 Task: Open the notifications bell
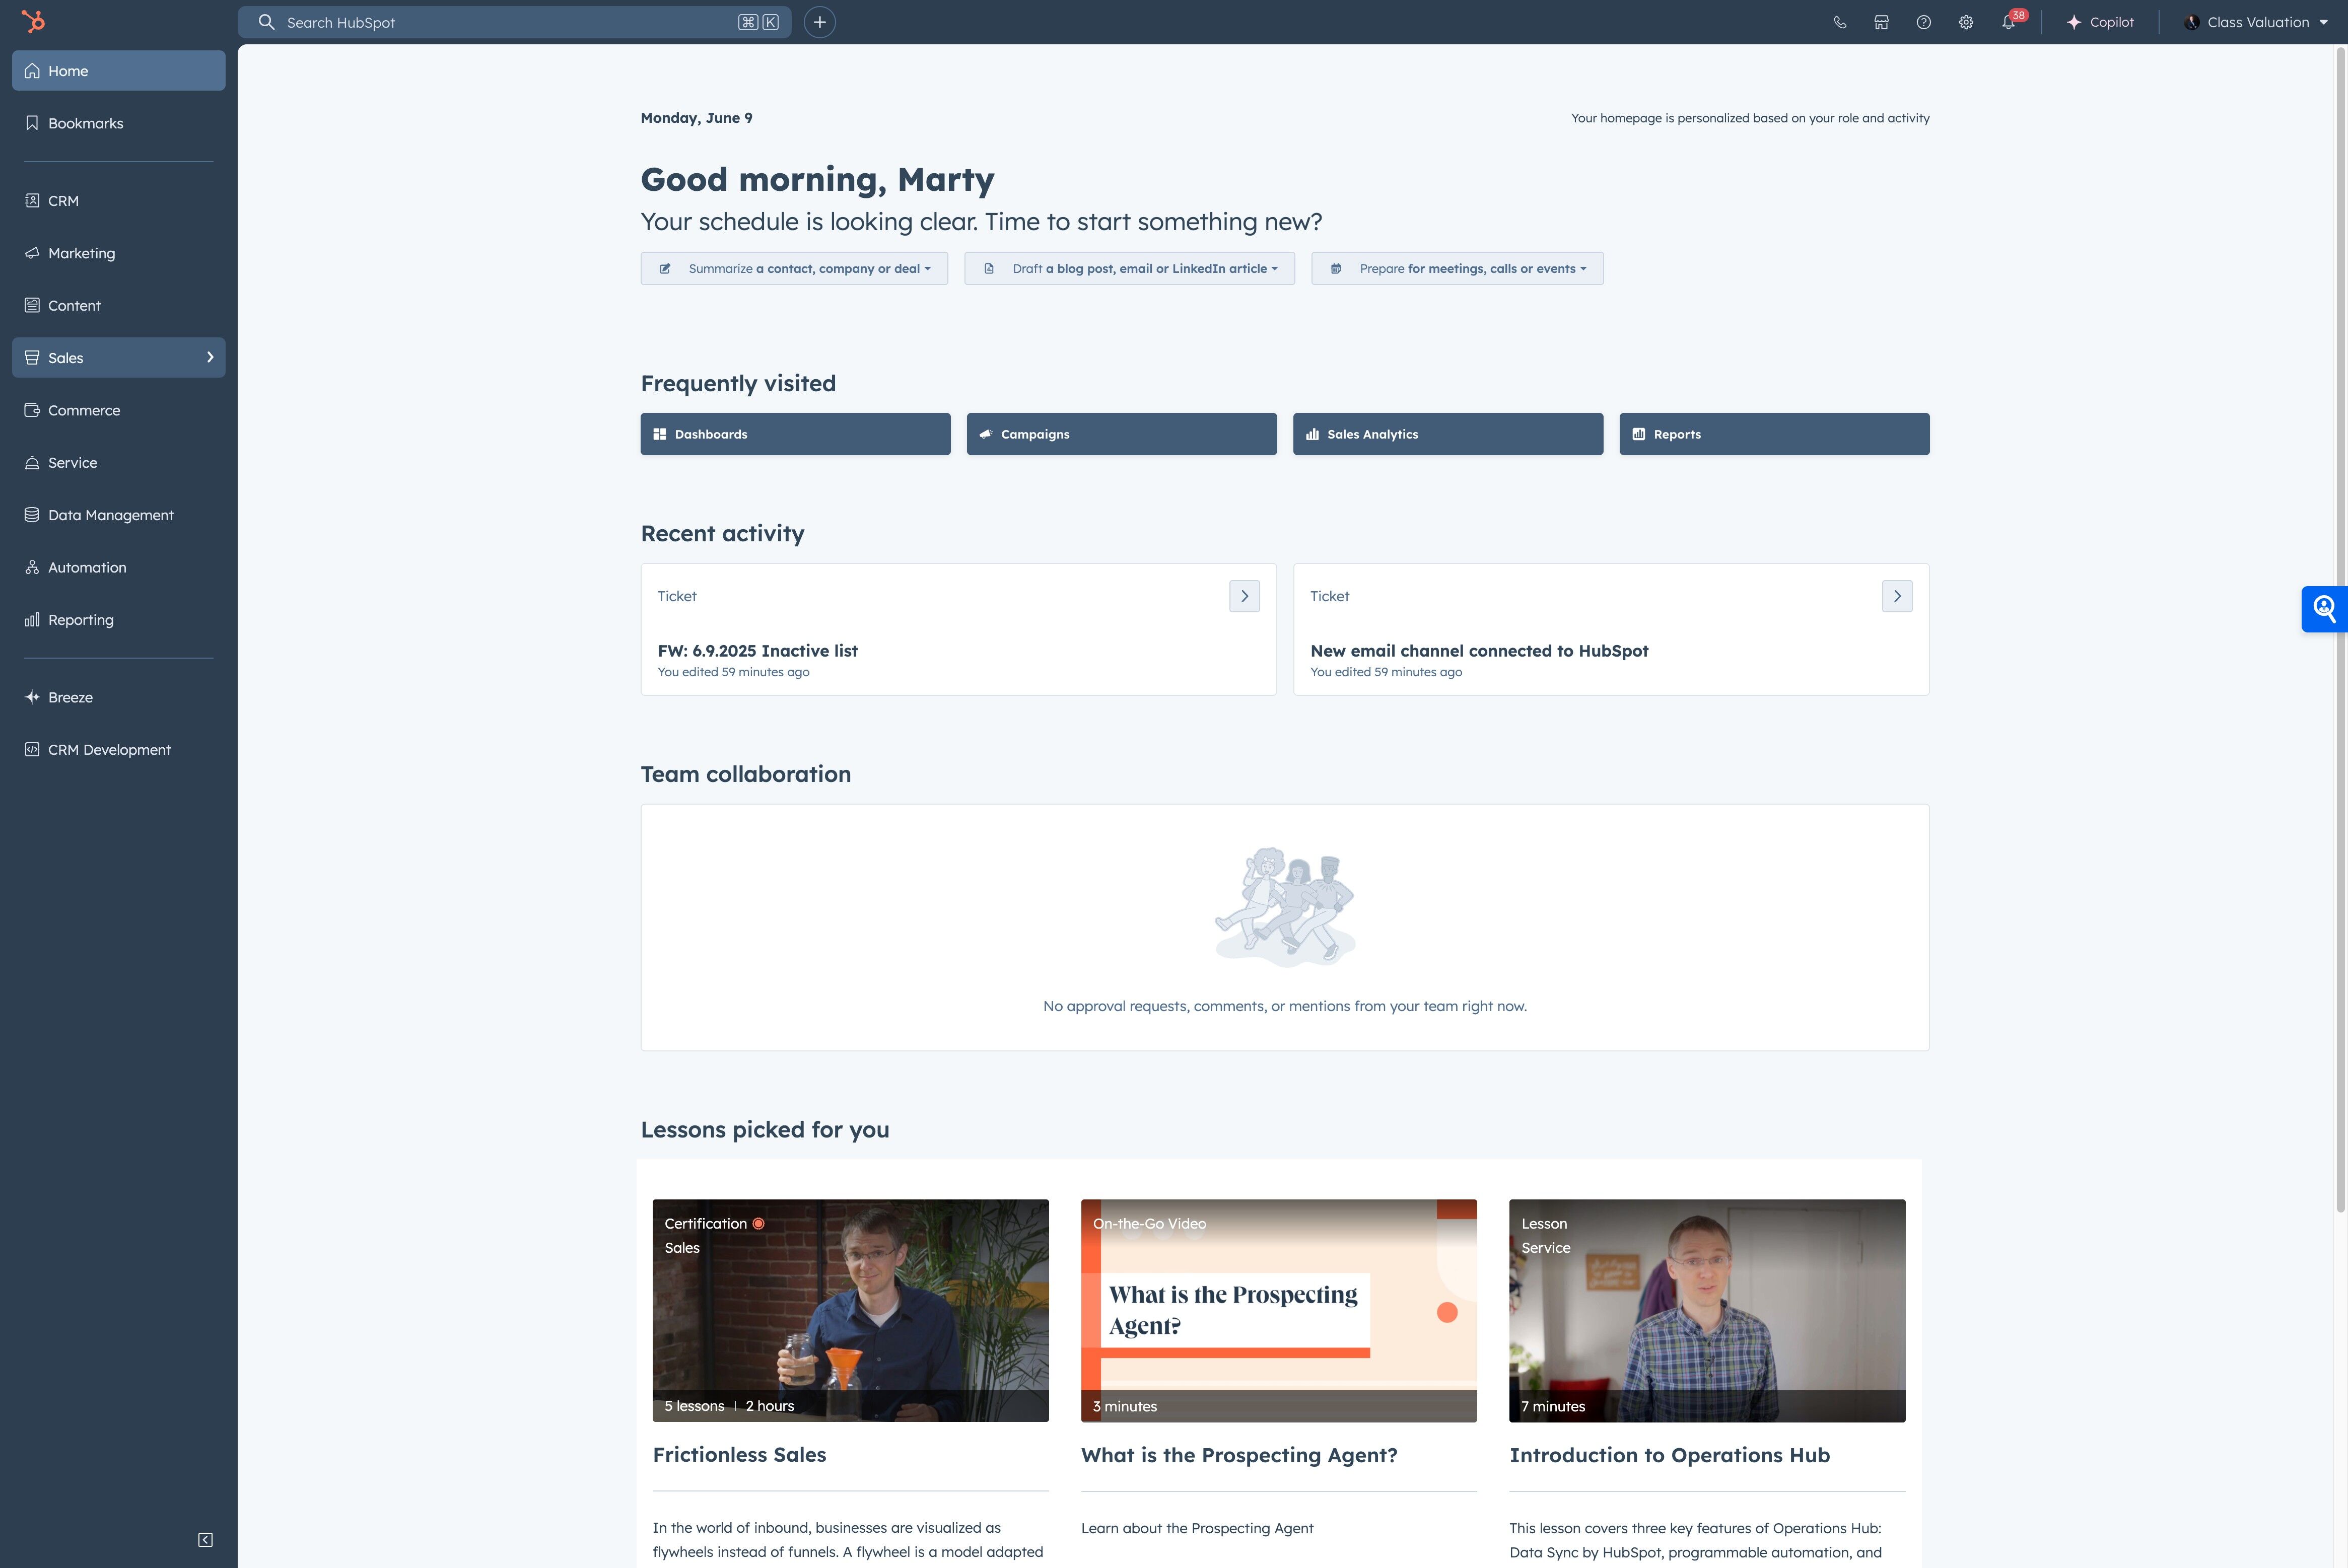click(2008, 22)
